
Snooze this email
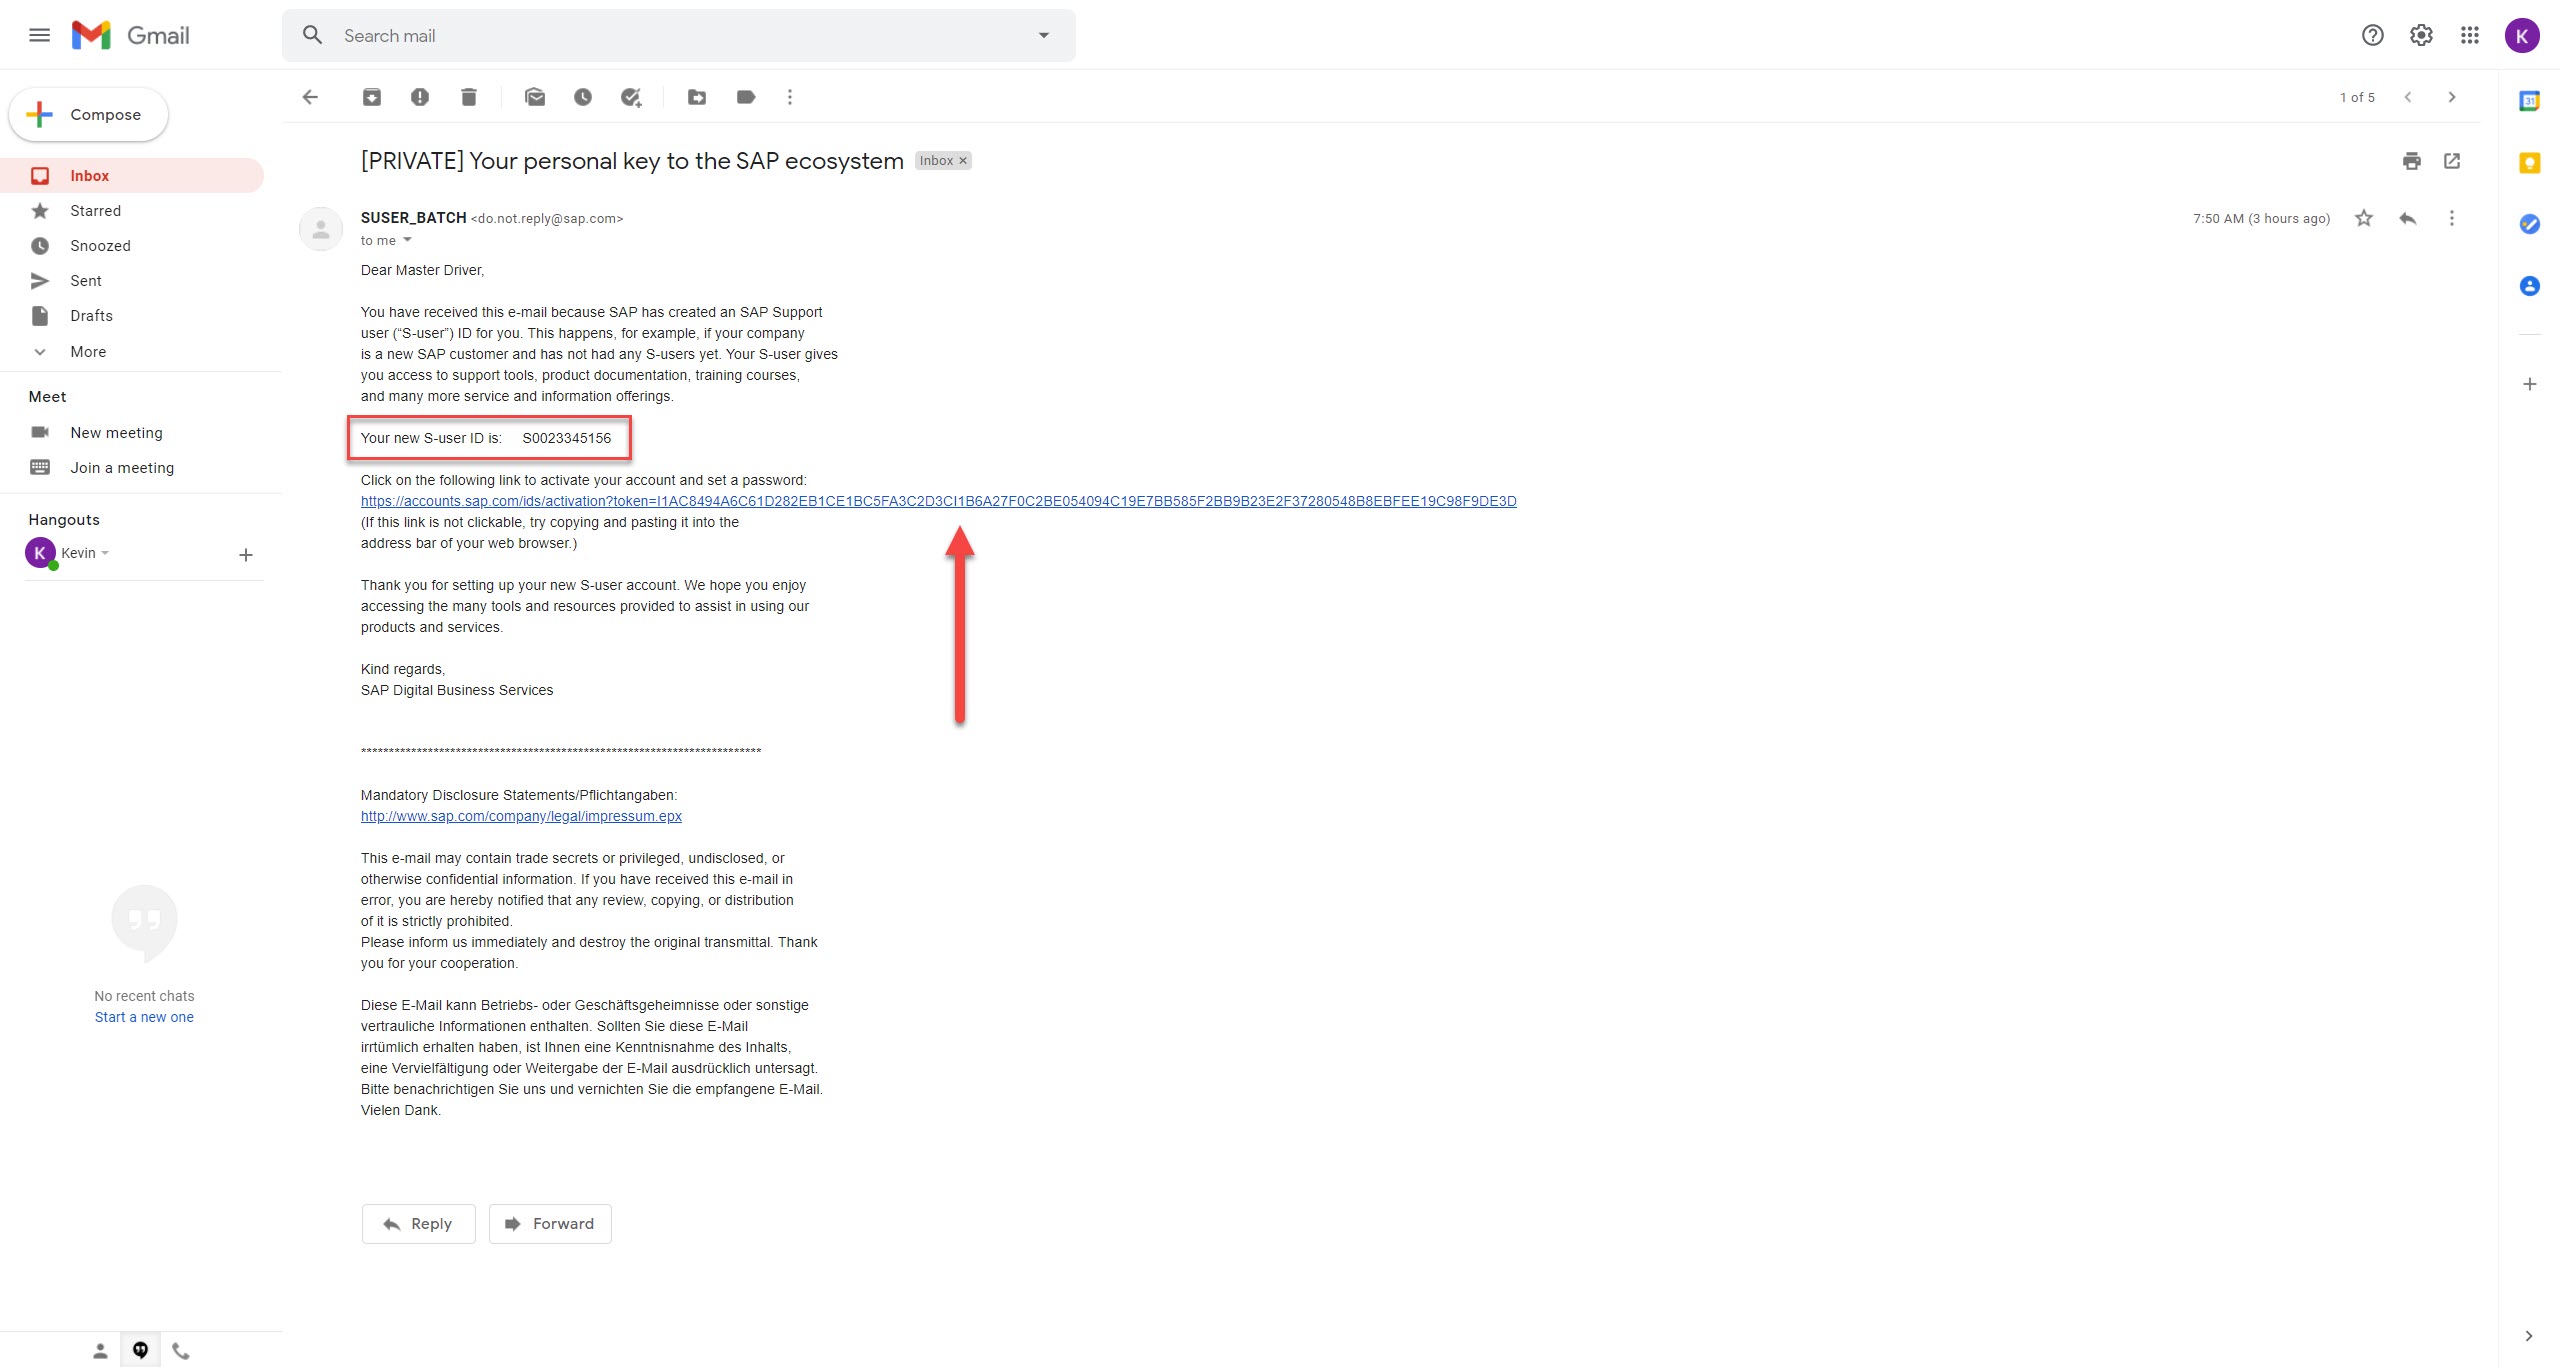tap(583, 97)
